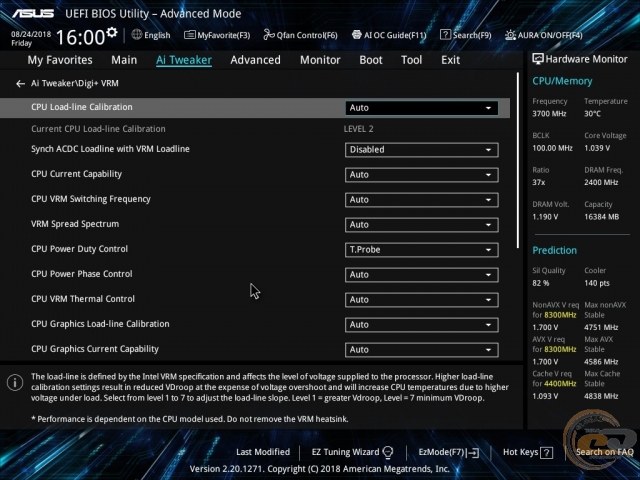Click the settings list scrollbar
The image size is (640, 480).
(518, 160)
